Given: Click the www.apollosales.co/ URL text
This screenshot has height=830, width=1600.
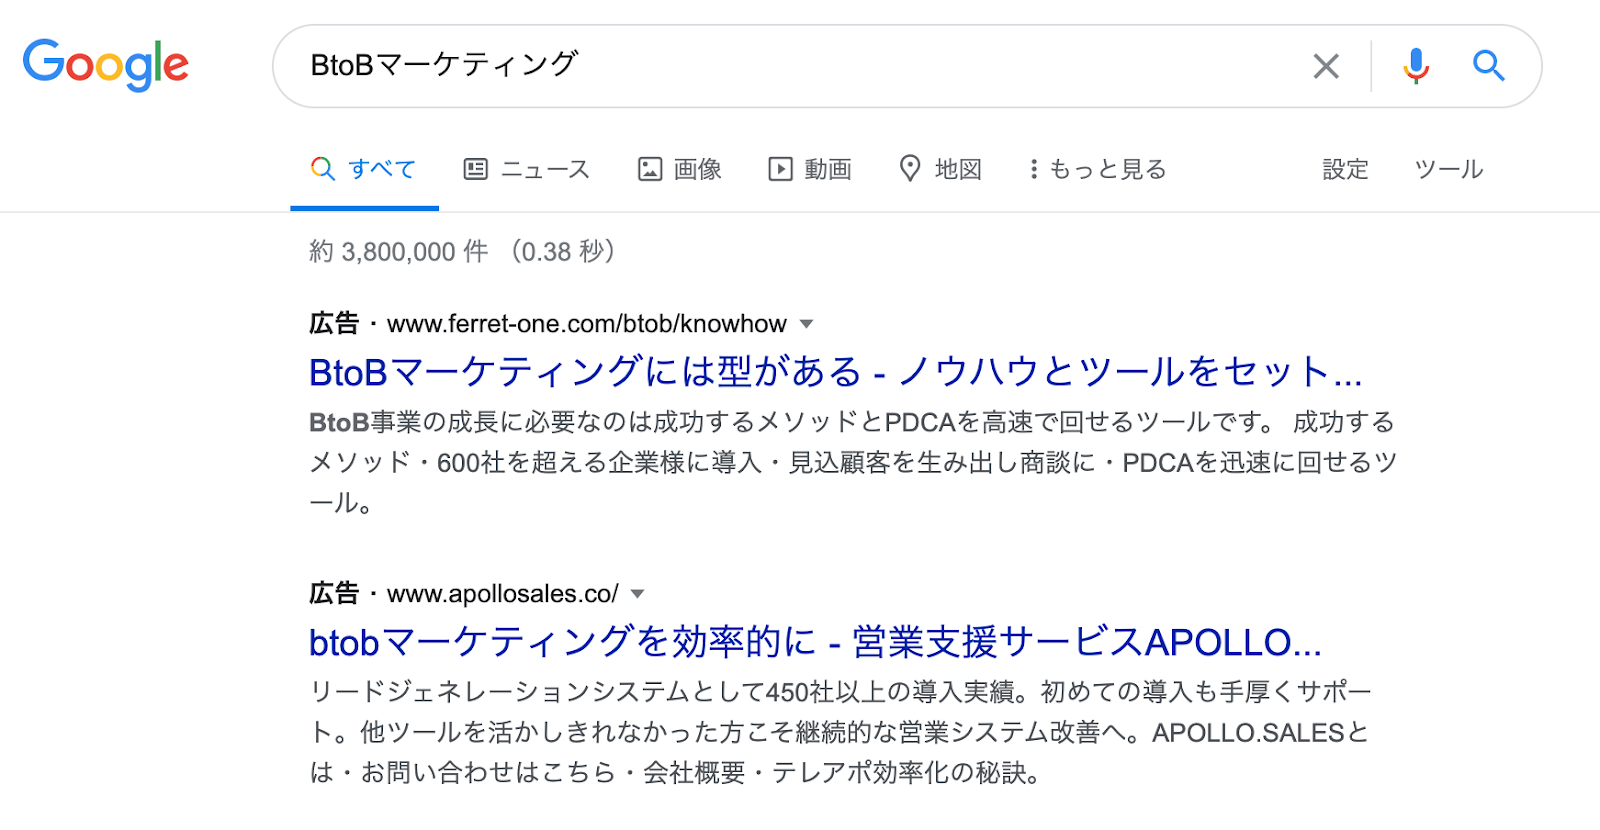Looking at the screenshot, I should click(503, 594).
